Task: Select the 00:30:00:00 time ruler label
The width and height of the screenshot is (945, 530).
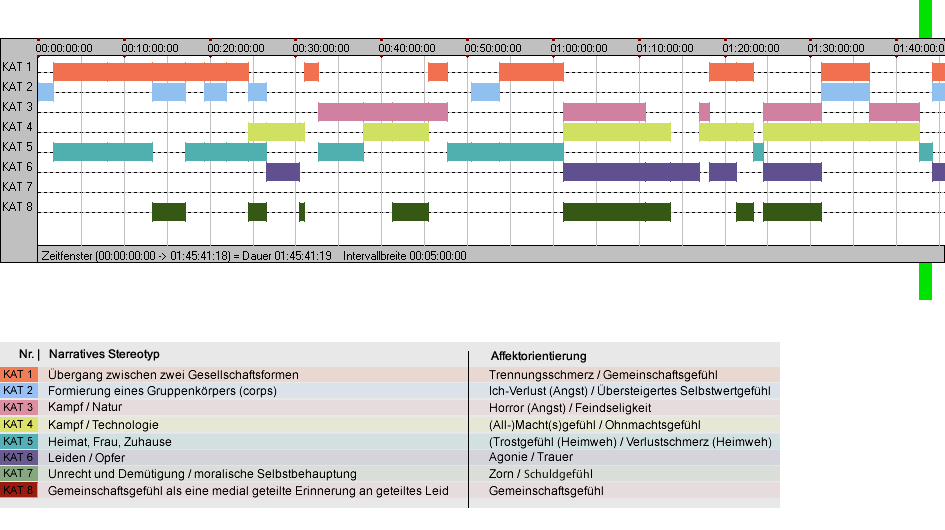Action: pyautogui.click(x=321, y=48)
